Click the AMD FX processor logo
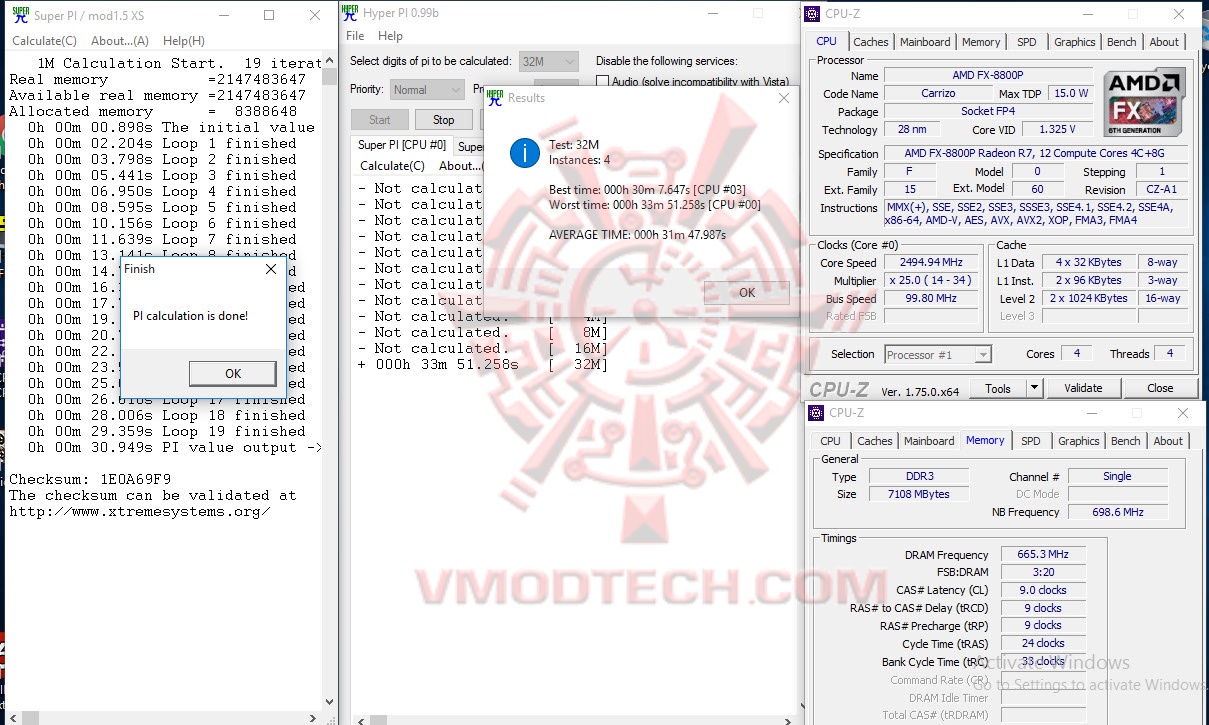Screen dimensions: 1209x725 (x=1145, y=102)
